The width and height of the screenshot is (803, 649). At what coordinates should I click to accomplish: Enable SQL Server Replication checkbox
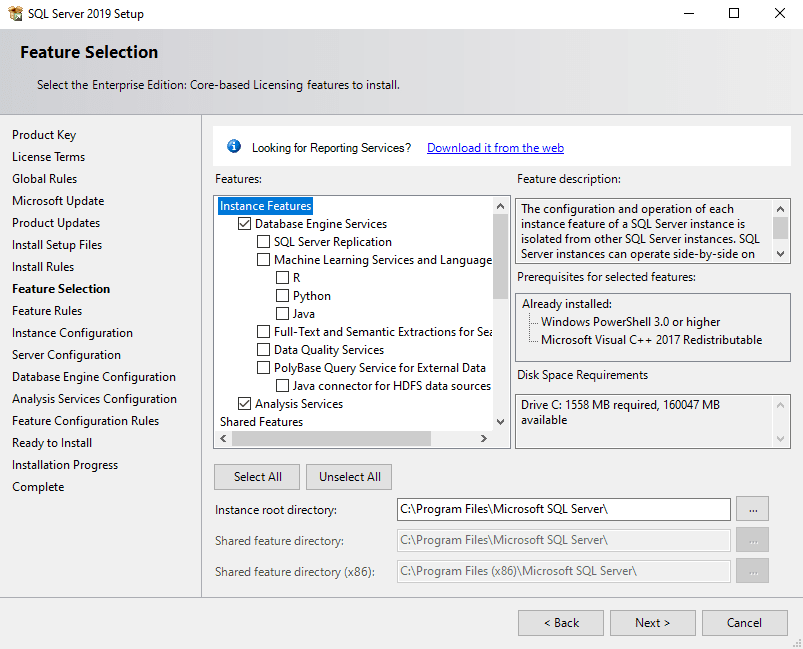click(x=263, y=242)
